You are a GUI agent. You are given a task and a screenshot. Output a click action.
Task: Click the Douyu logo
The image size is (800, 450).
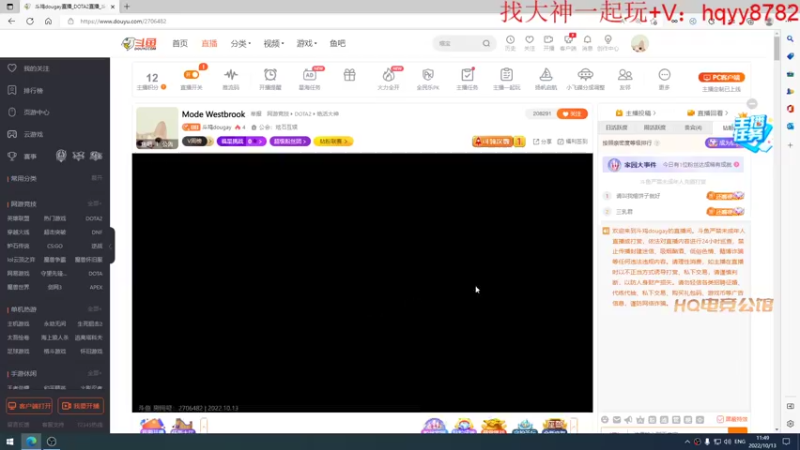pos(139,44)
